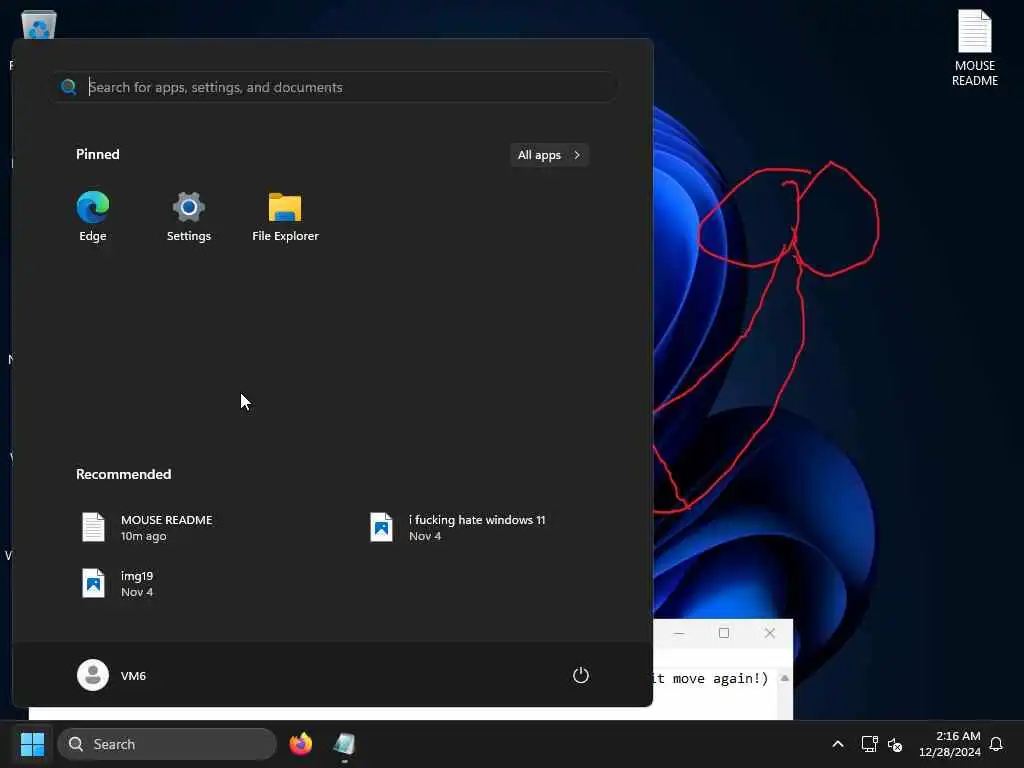Switch to the Notepad taskbar app
Image resolution: width=1024 pixels, height=768 pixels.
click(x=344, y=744)
